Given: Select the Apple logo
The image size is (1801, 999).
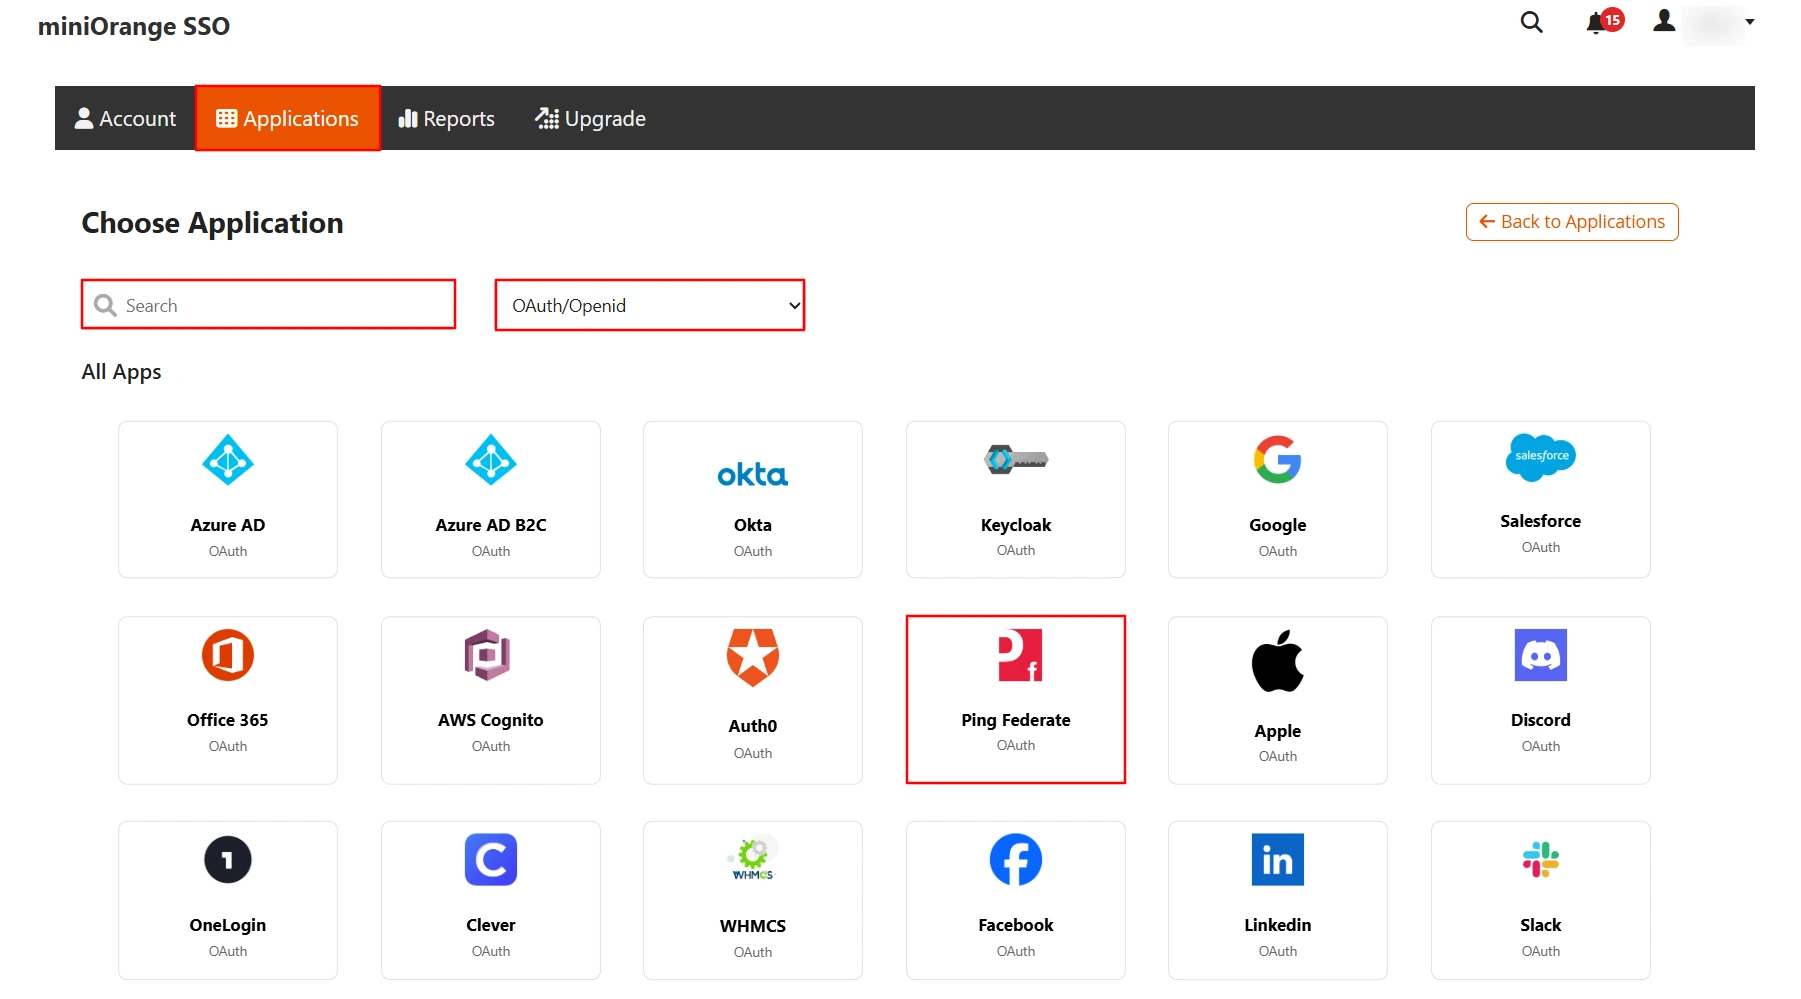Looking at the screenshot, I should [x=1278, y=661].
